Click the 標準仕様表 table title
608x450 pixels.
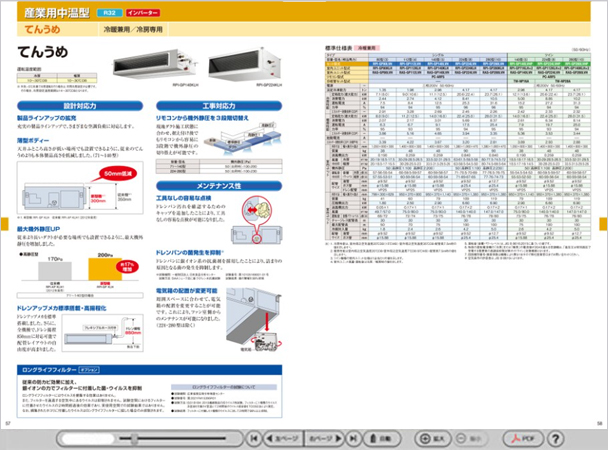click(339, 48)
